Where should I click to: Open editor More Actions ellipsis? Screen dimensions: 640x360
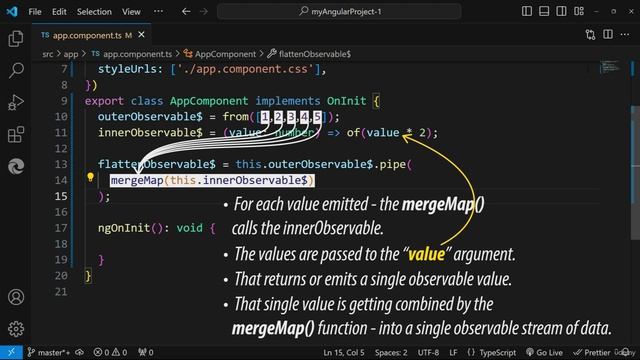(624, 35)
